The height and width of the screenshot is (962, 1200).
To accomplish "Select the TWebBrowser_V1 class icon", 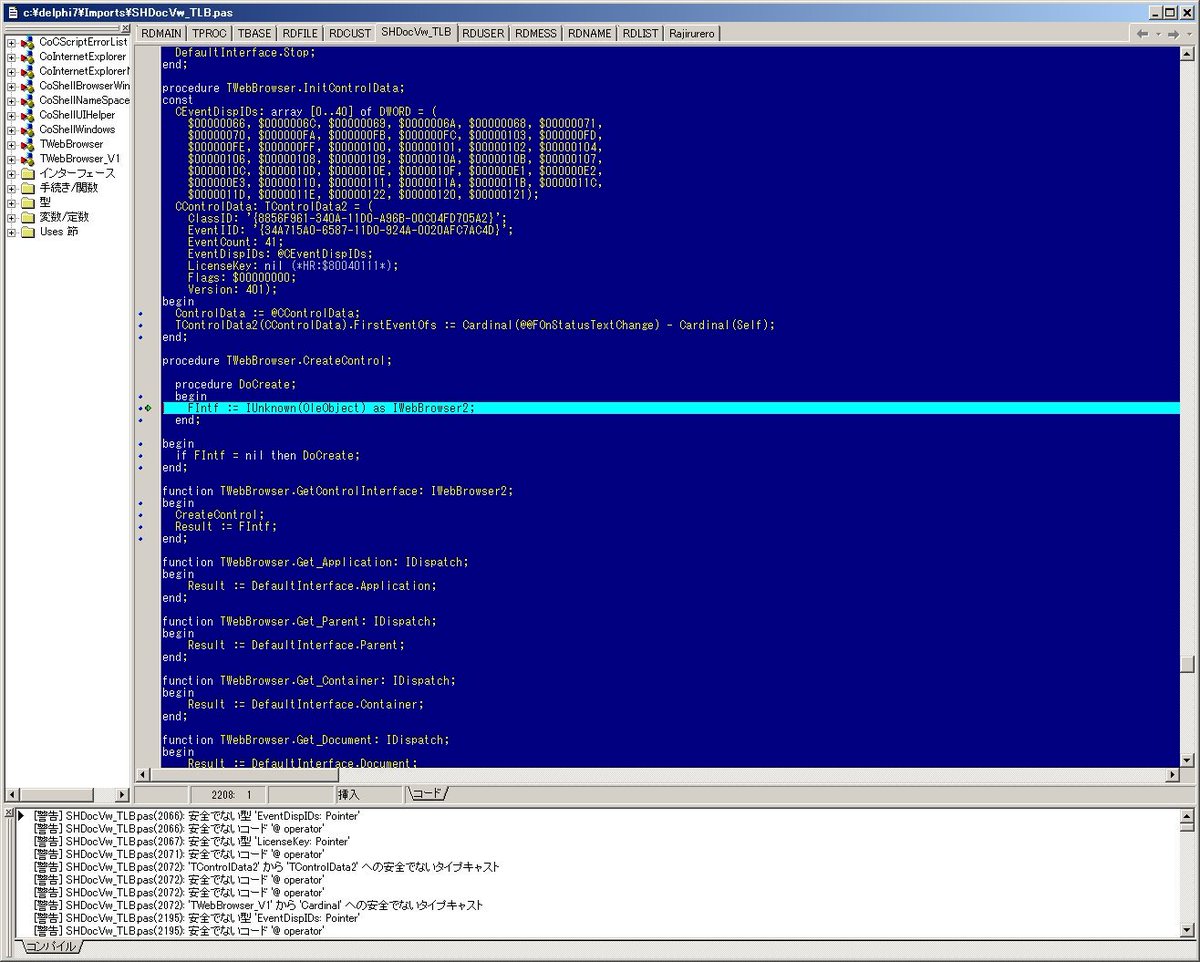I will pyautogui.click(x=27, y=159).
